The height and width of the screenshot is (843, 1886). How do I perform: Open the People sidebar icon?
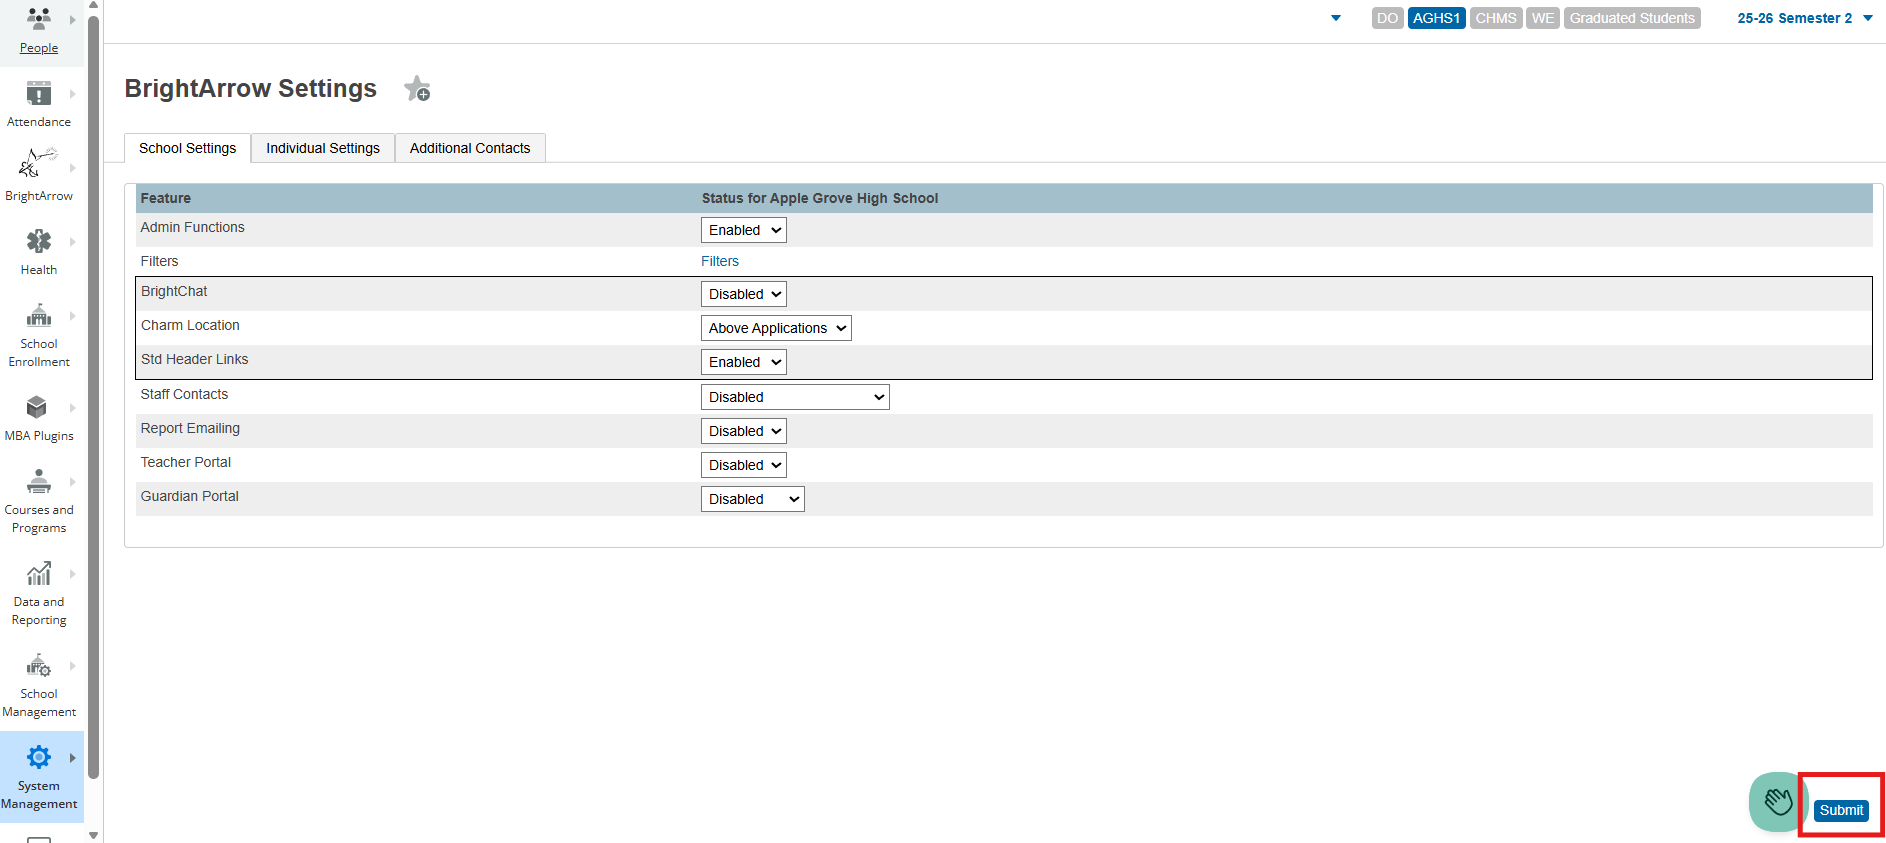click(39, 19)
